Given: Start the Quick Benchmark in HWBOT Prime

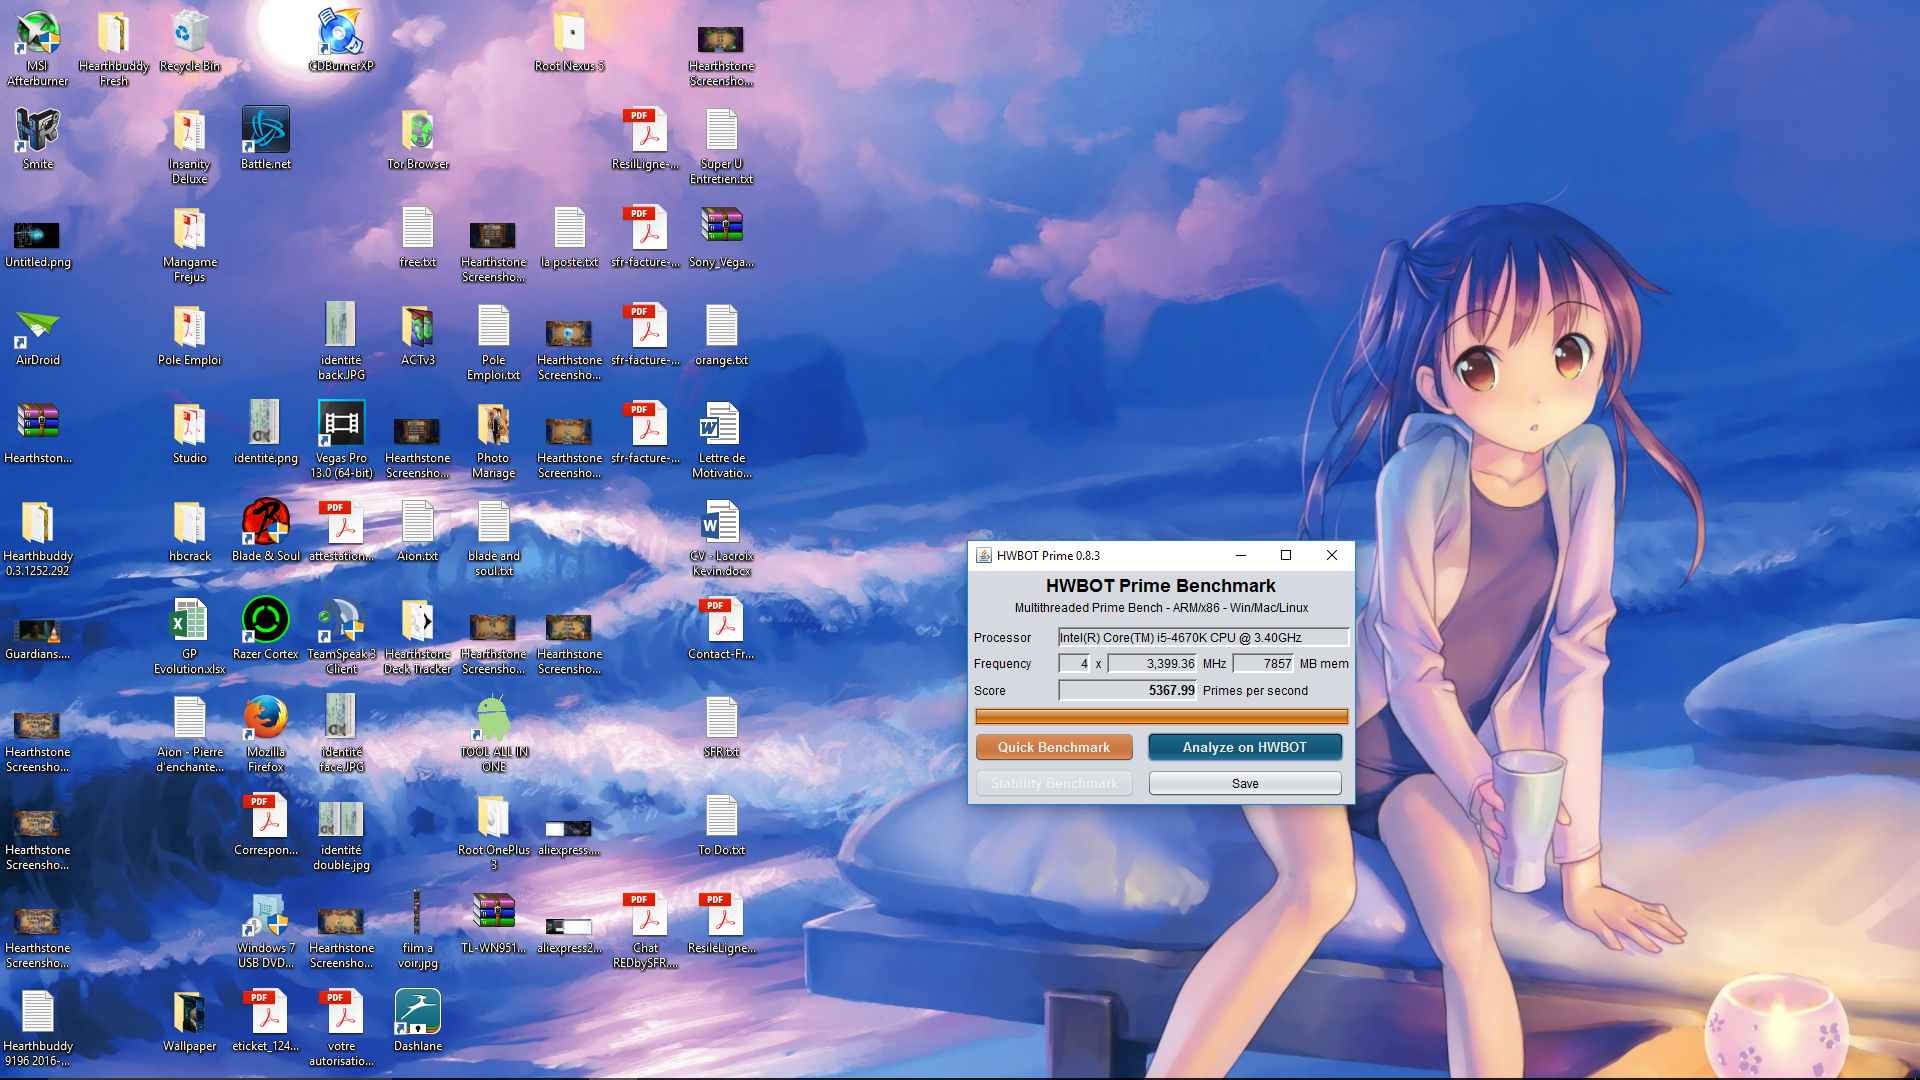Looking at the screenshot, I should coord(1054,747).
